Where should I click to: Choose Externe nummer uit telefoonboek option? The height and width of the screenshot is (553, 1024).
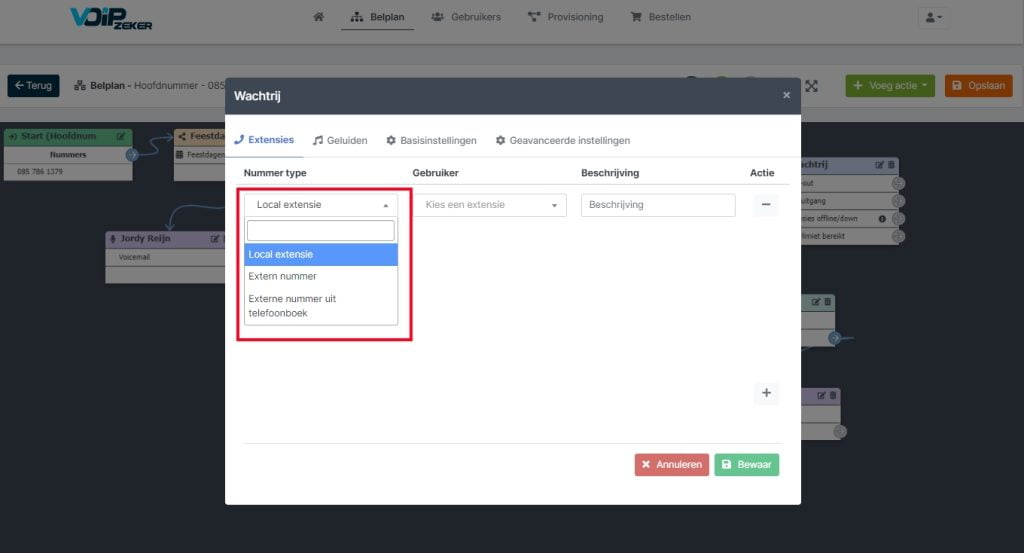321,306
